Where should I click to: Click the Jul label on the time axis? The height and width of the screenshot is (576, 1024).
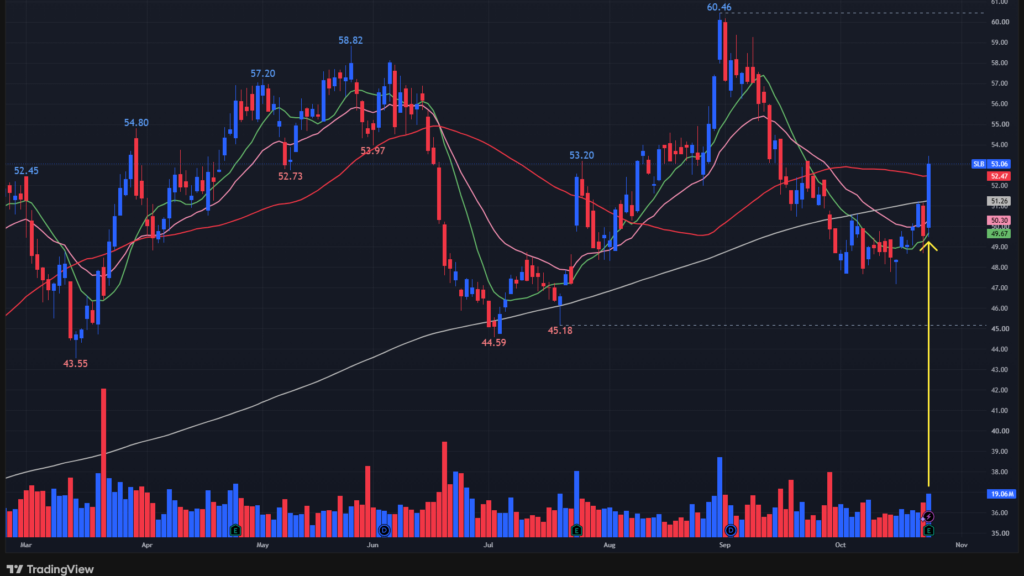tap(488, 545)
